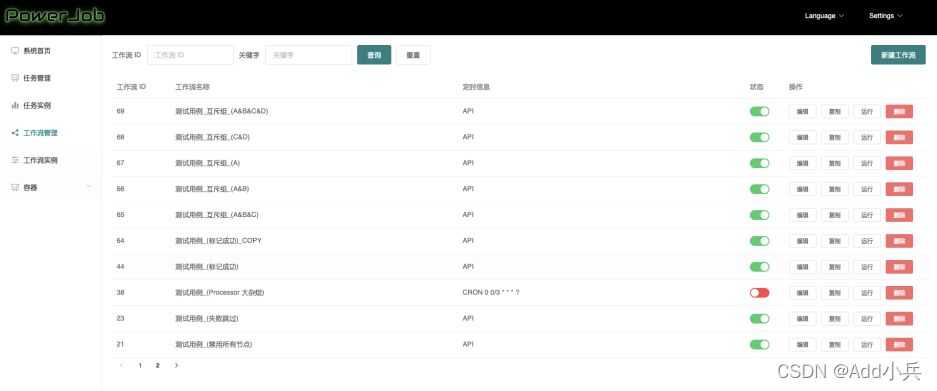Toggle status of (标记成功)_COPY workflow 64

point(760,241)
